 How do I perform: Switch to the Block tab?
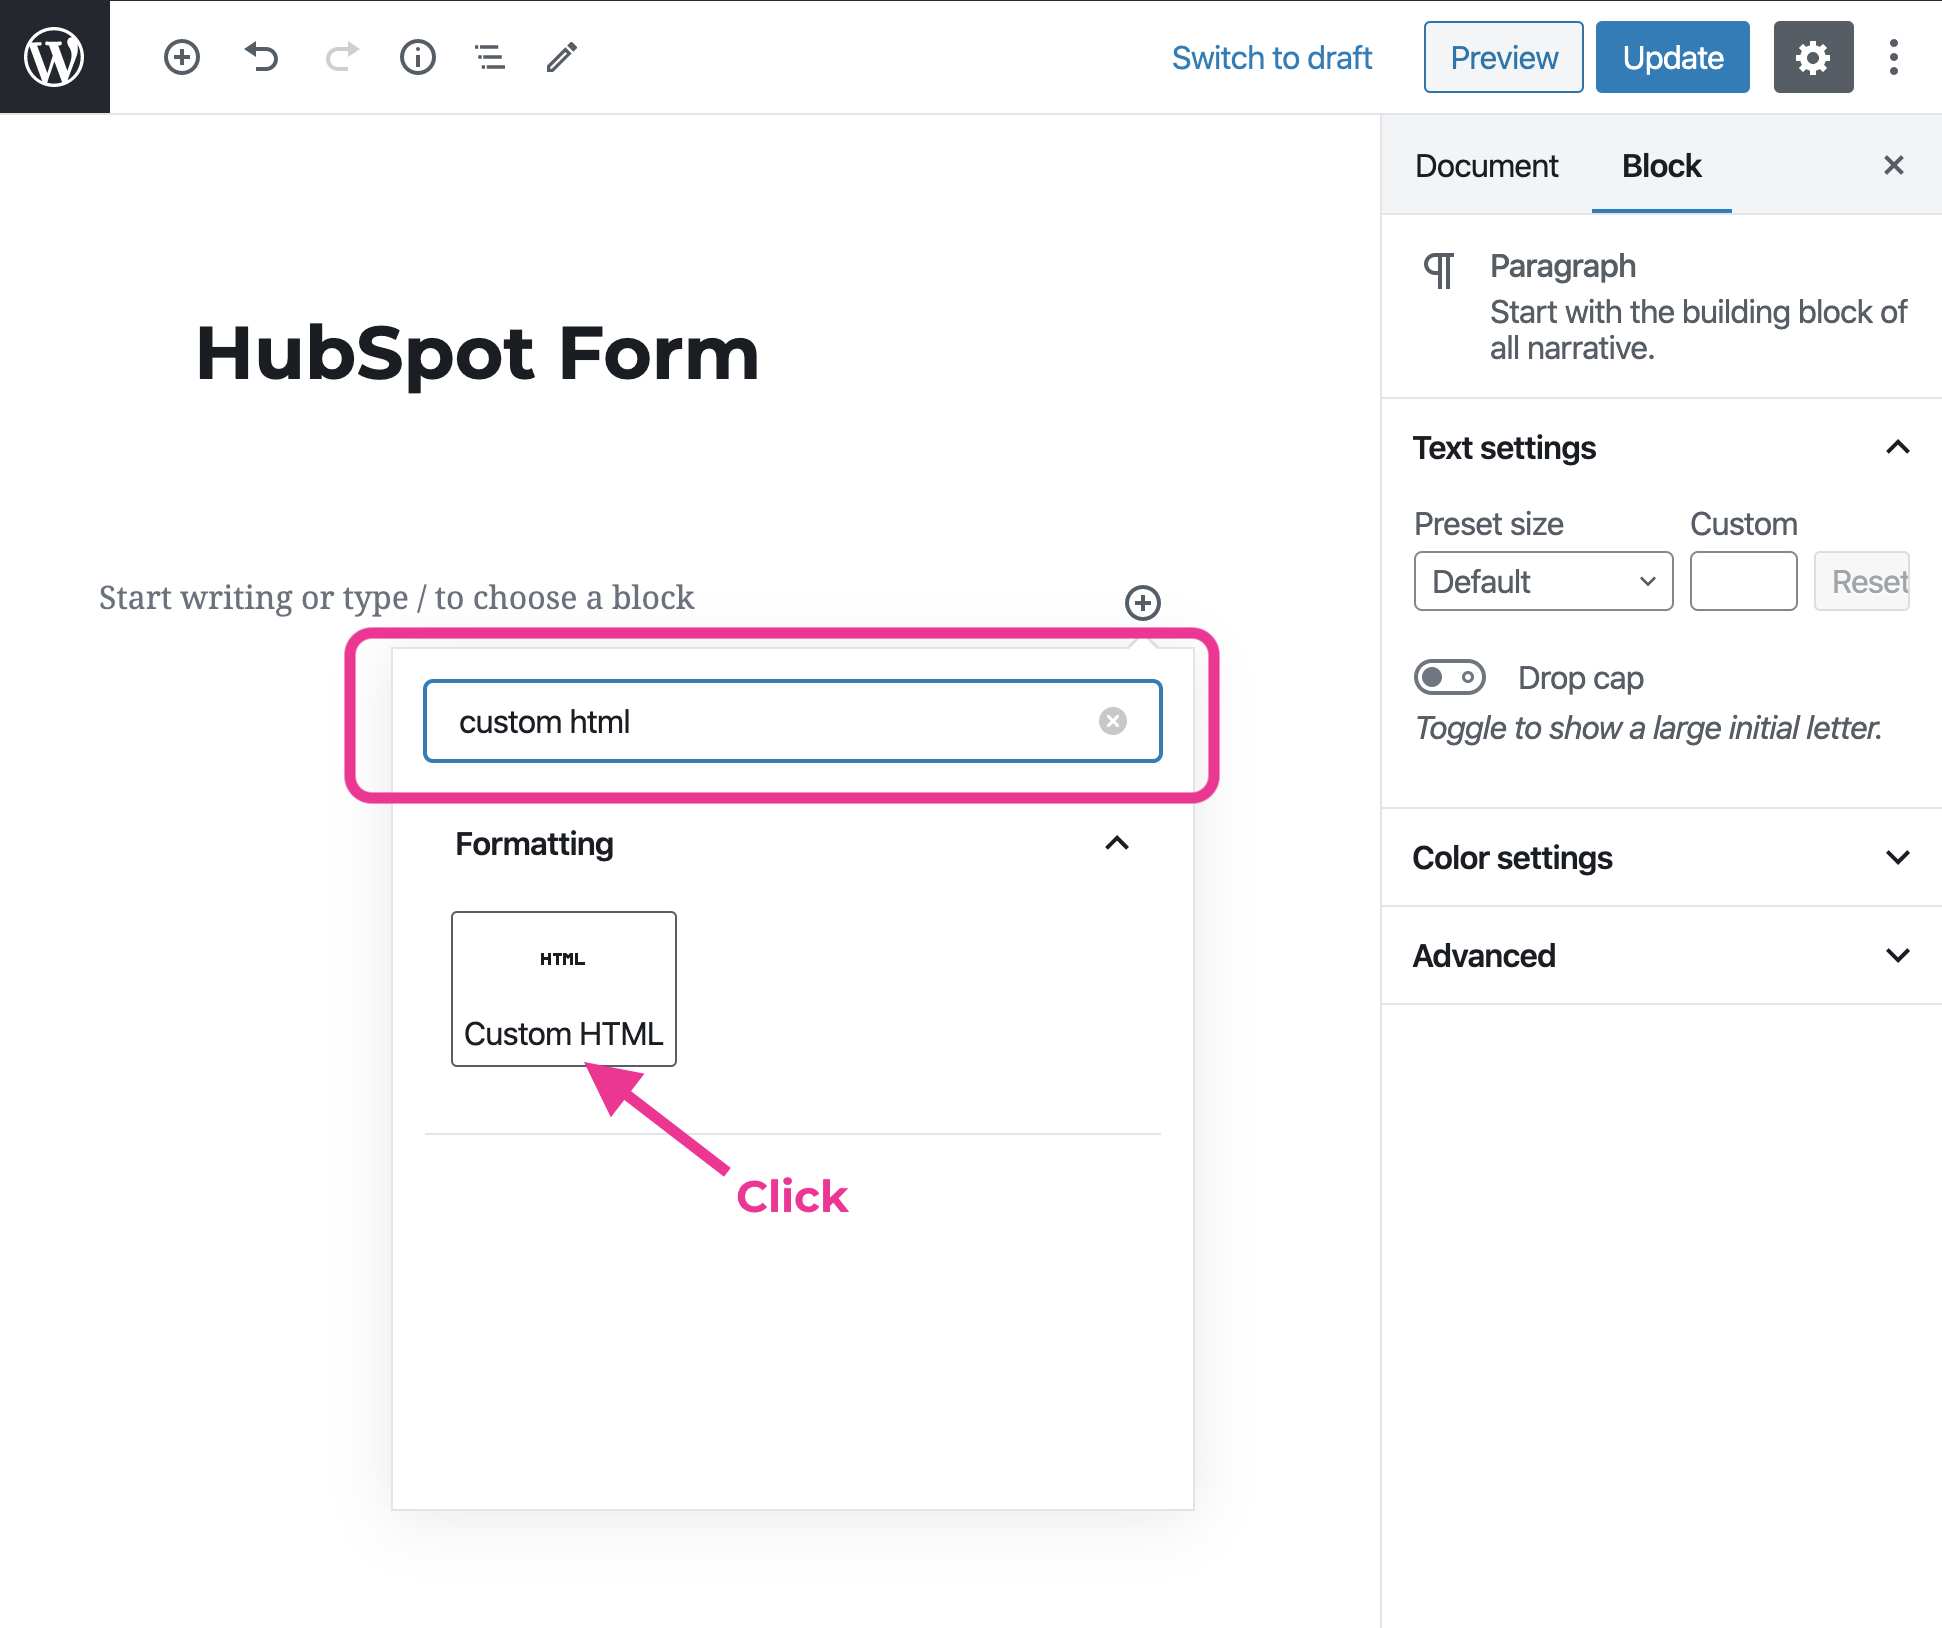point(1661,165)
